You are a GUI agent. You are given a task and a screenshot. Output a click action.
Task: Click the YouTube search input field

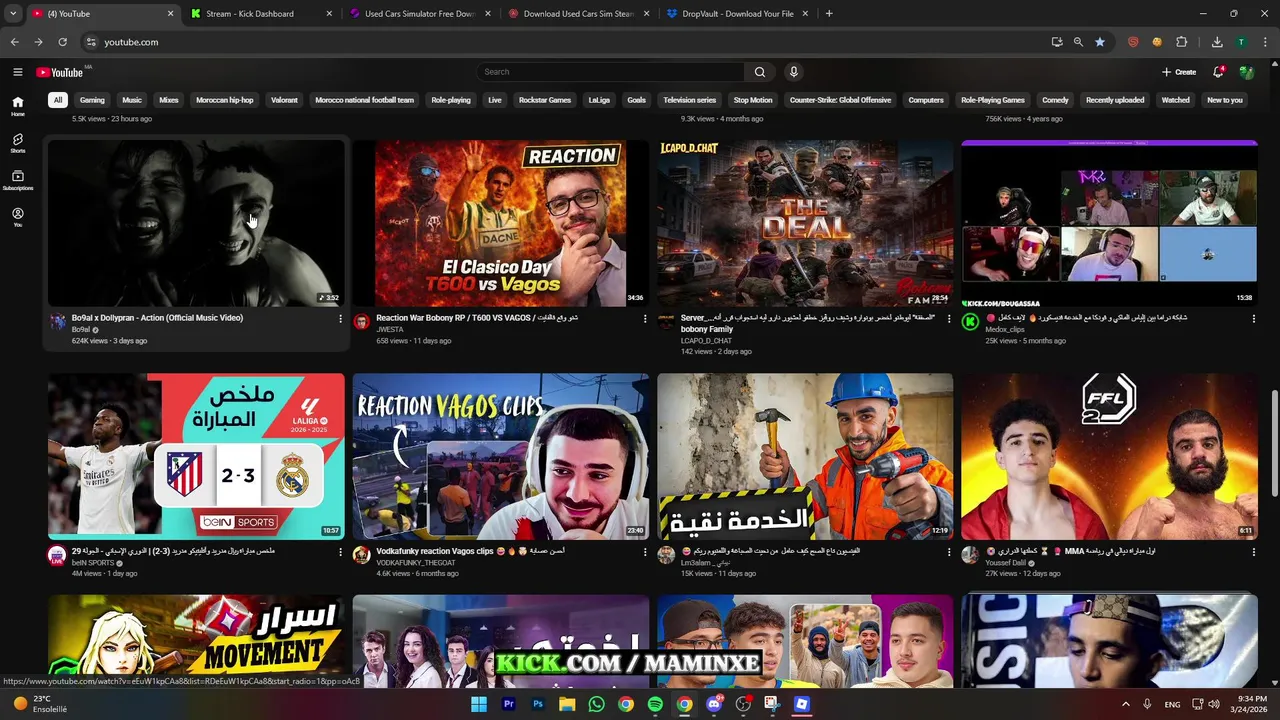610,72
